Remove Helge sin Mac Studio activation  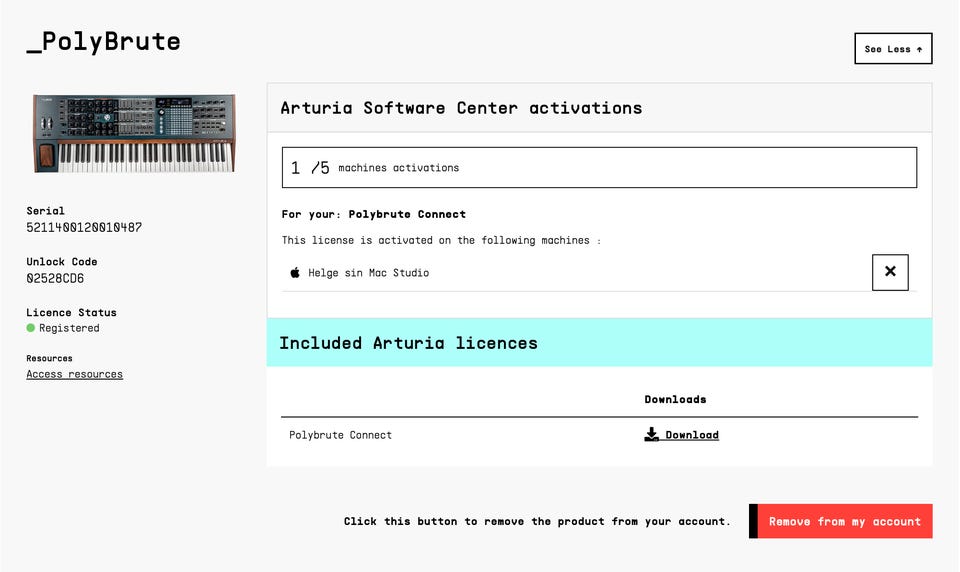(890, 272)
